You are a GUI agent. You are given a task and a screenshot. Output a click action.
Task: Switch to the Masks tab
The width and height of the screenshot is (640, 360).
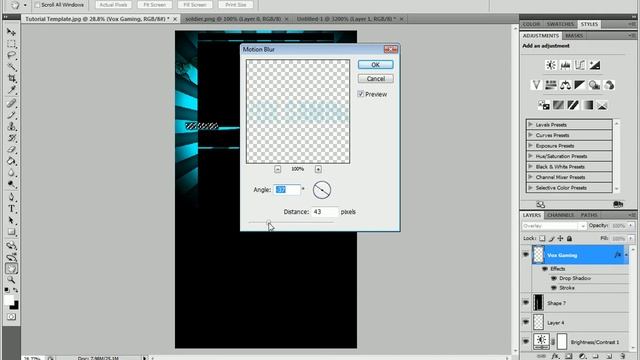click(574, 36)
